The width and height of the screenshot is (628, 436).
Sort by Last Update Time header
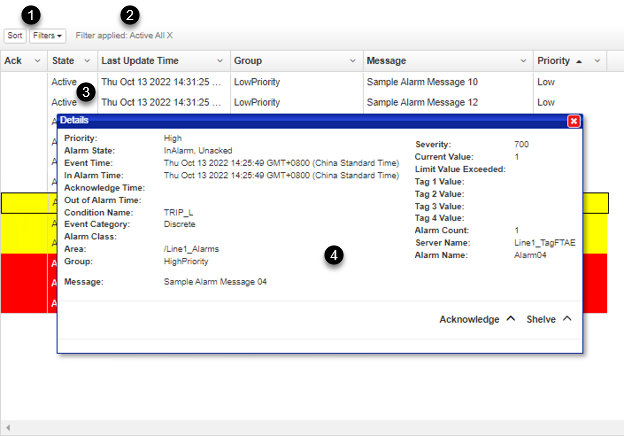(140, 61)
